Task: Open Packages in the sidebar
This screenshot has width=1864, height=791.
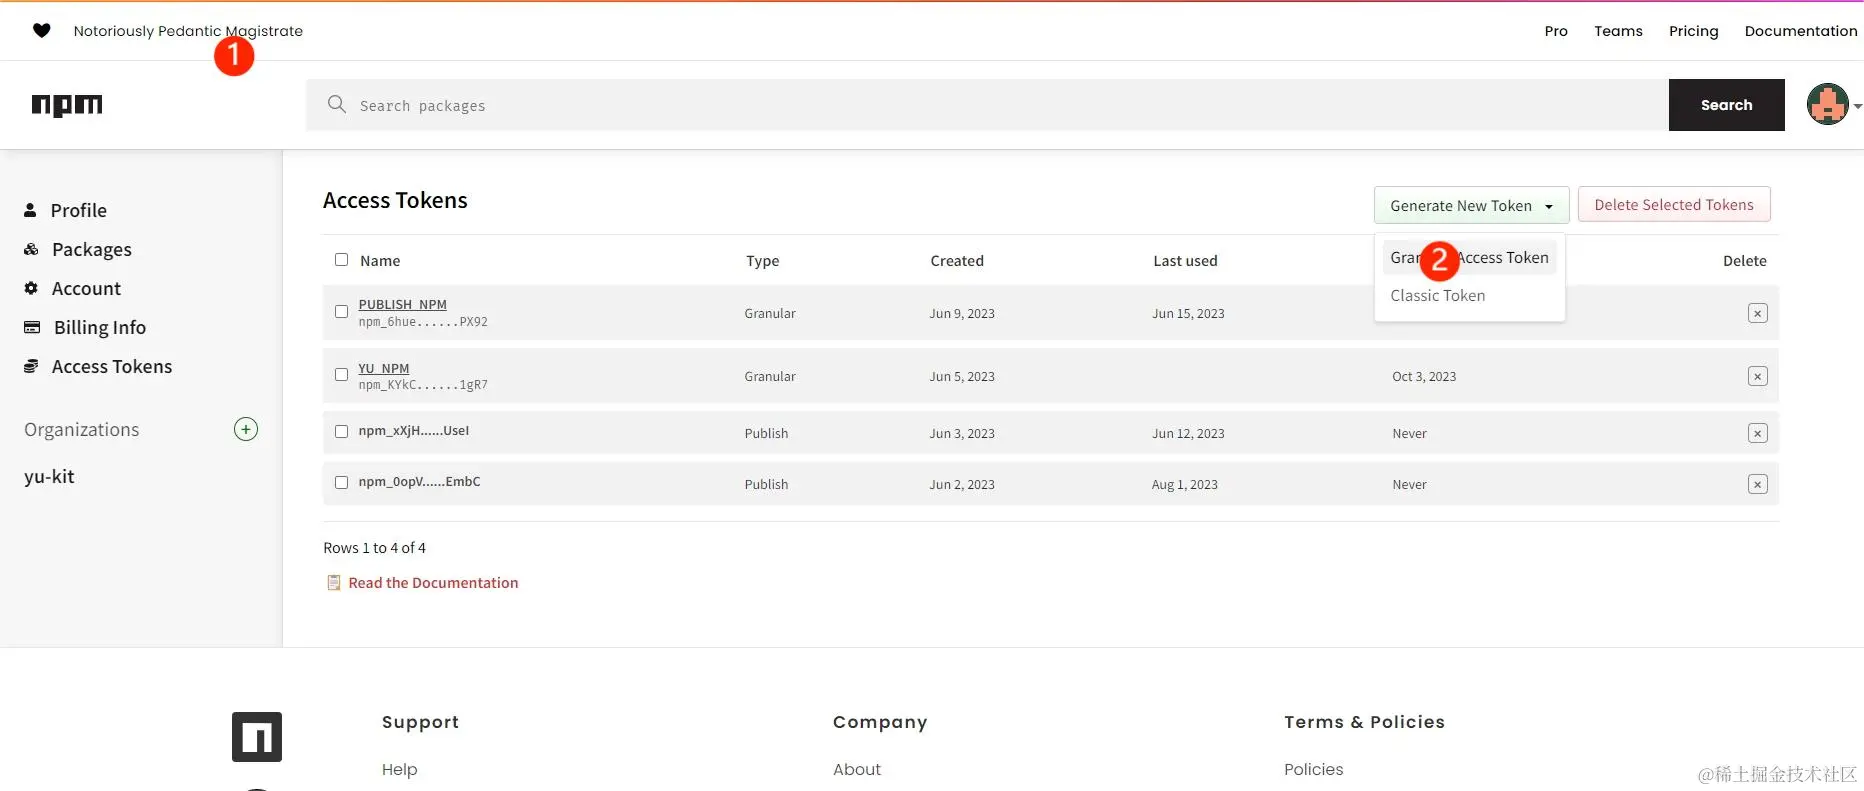Action: [91, 249]
